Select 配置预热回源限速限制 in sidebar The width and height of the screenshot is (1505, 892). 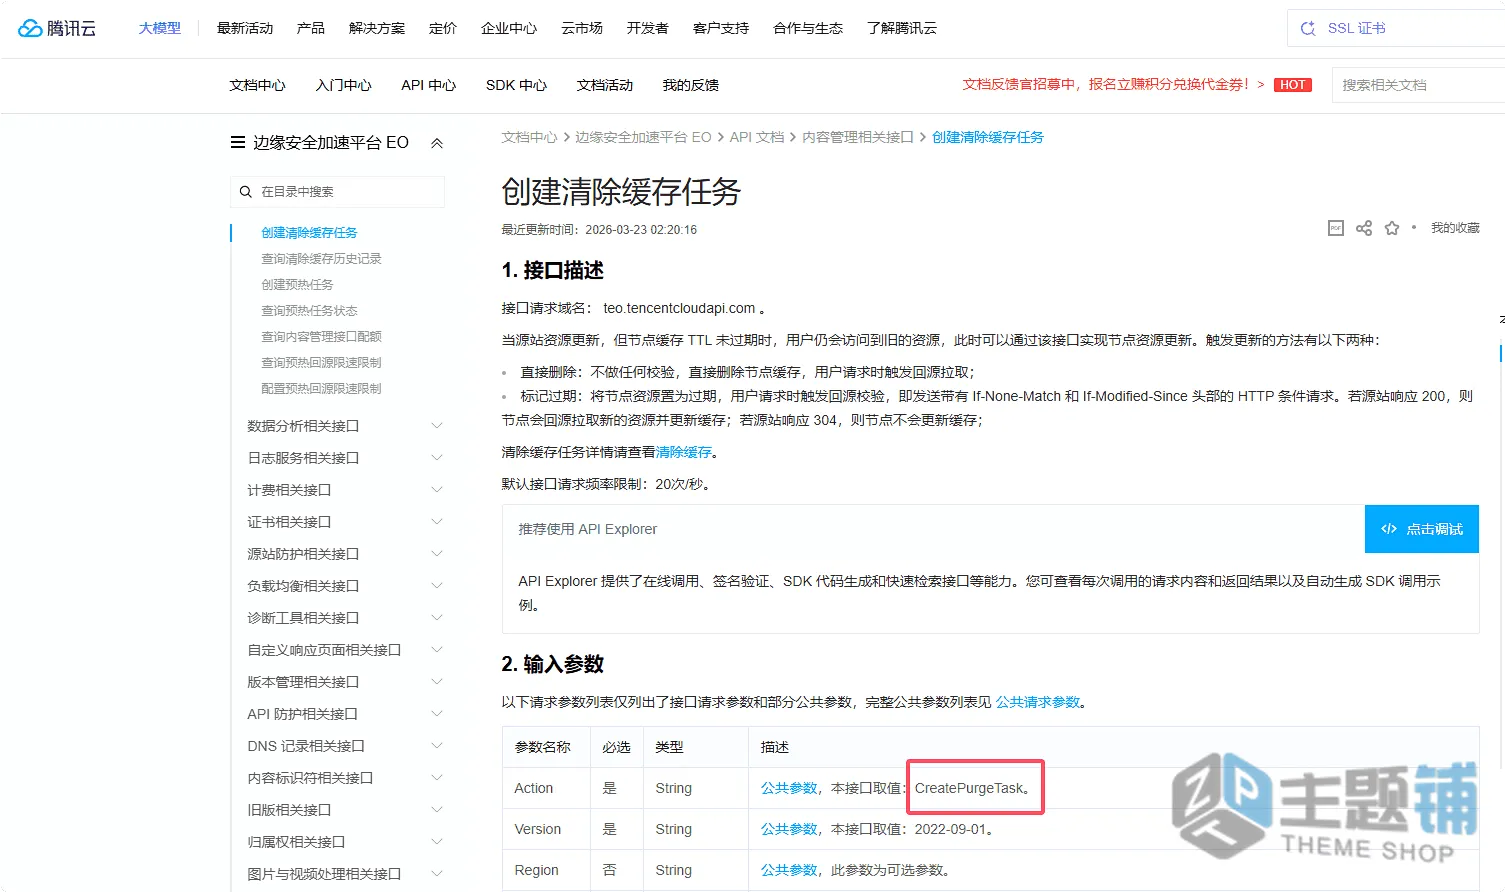pyautogui.click(x=321, y=388)
